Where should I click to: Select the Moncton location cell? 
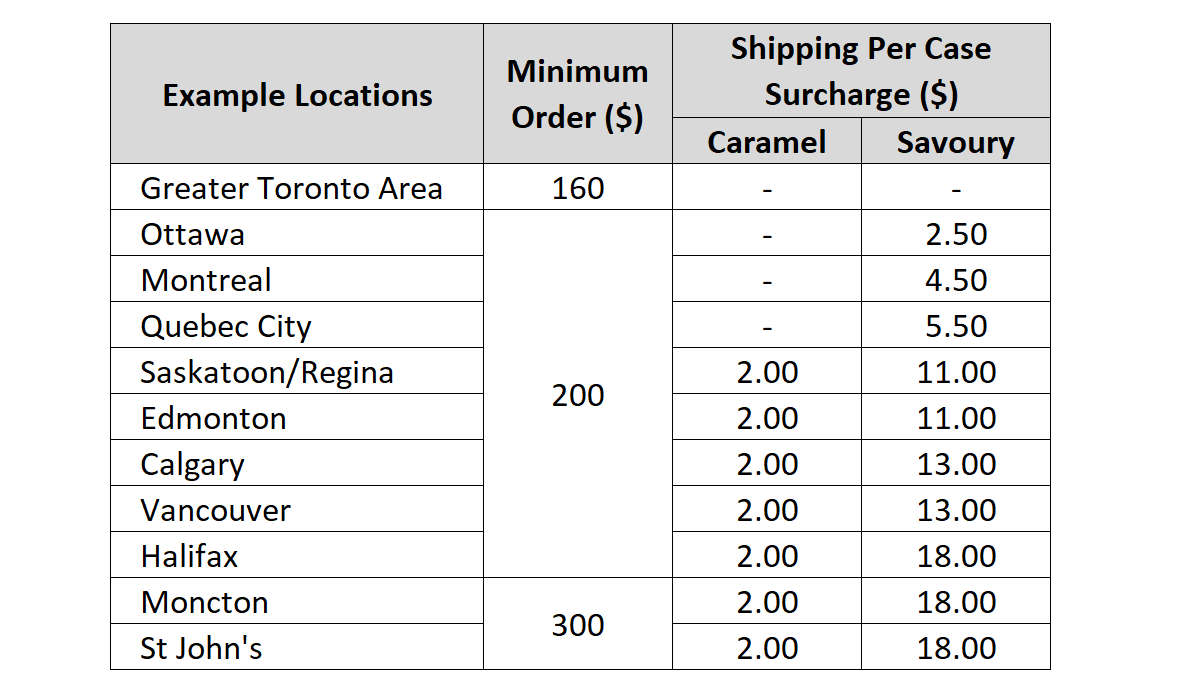coord(205,602)
